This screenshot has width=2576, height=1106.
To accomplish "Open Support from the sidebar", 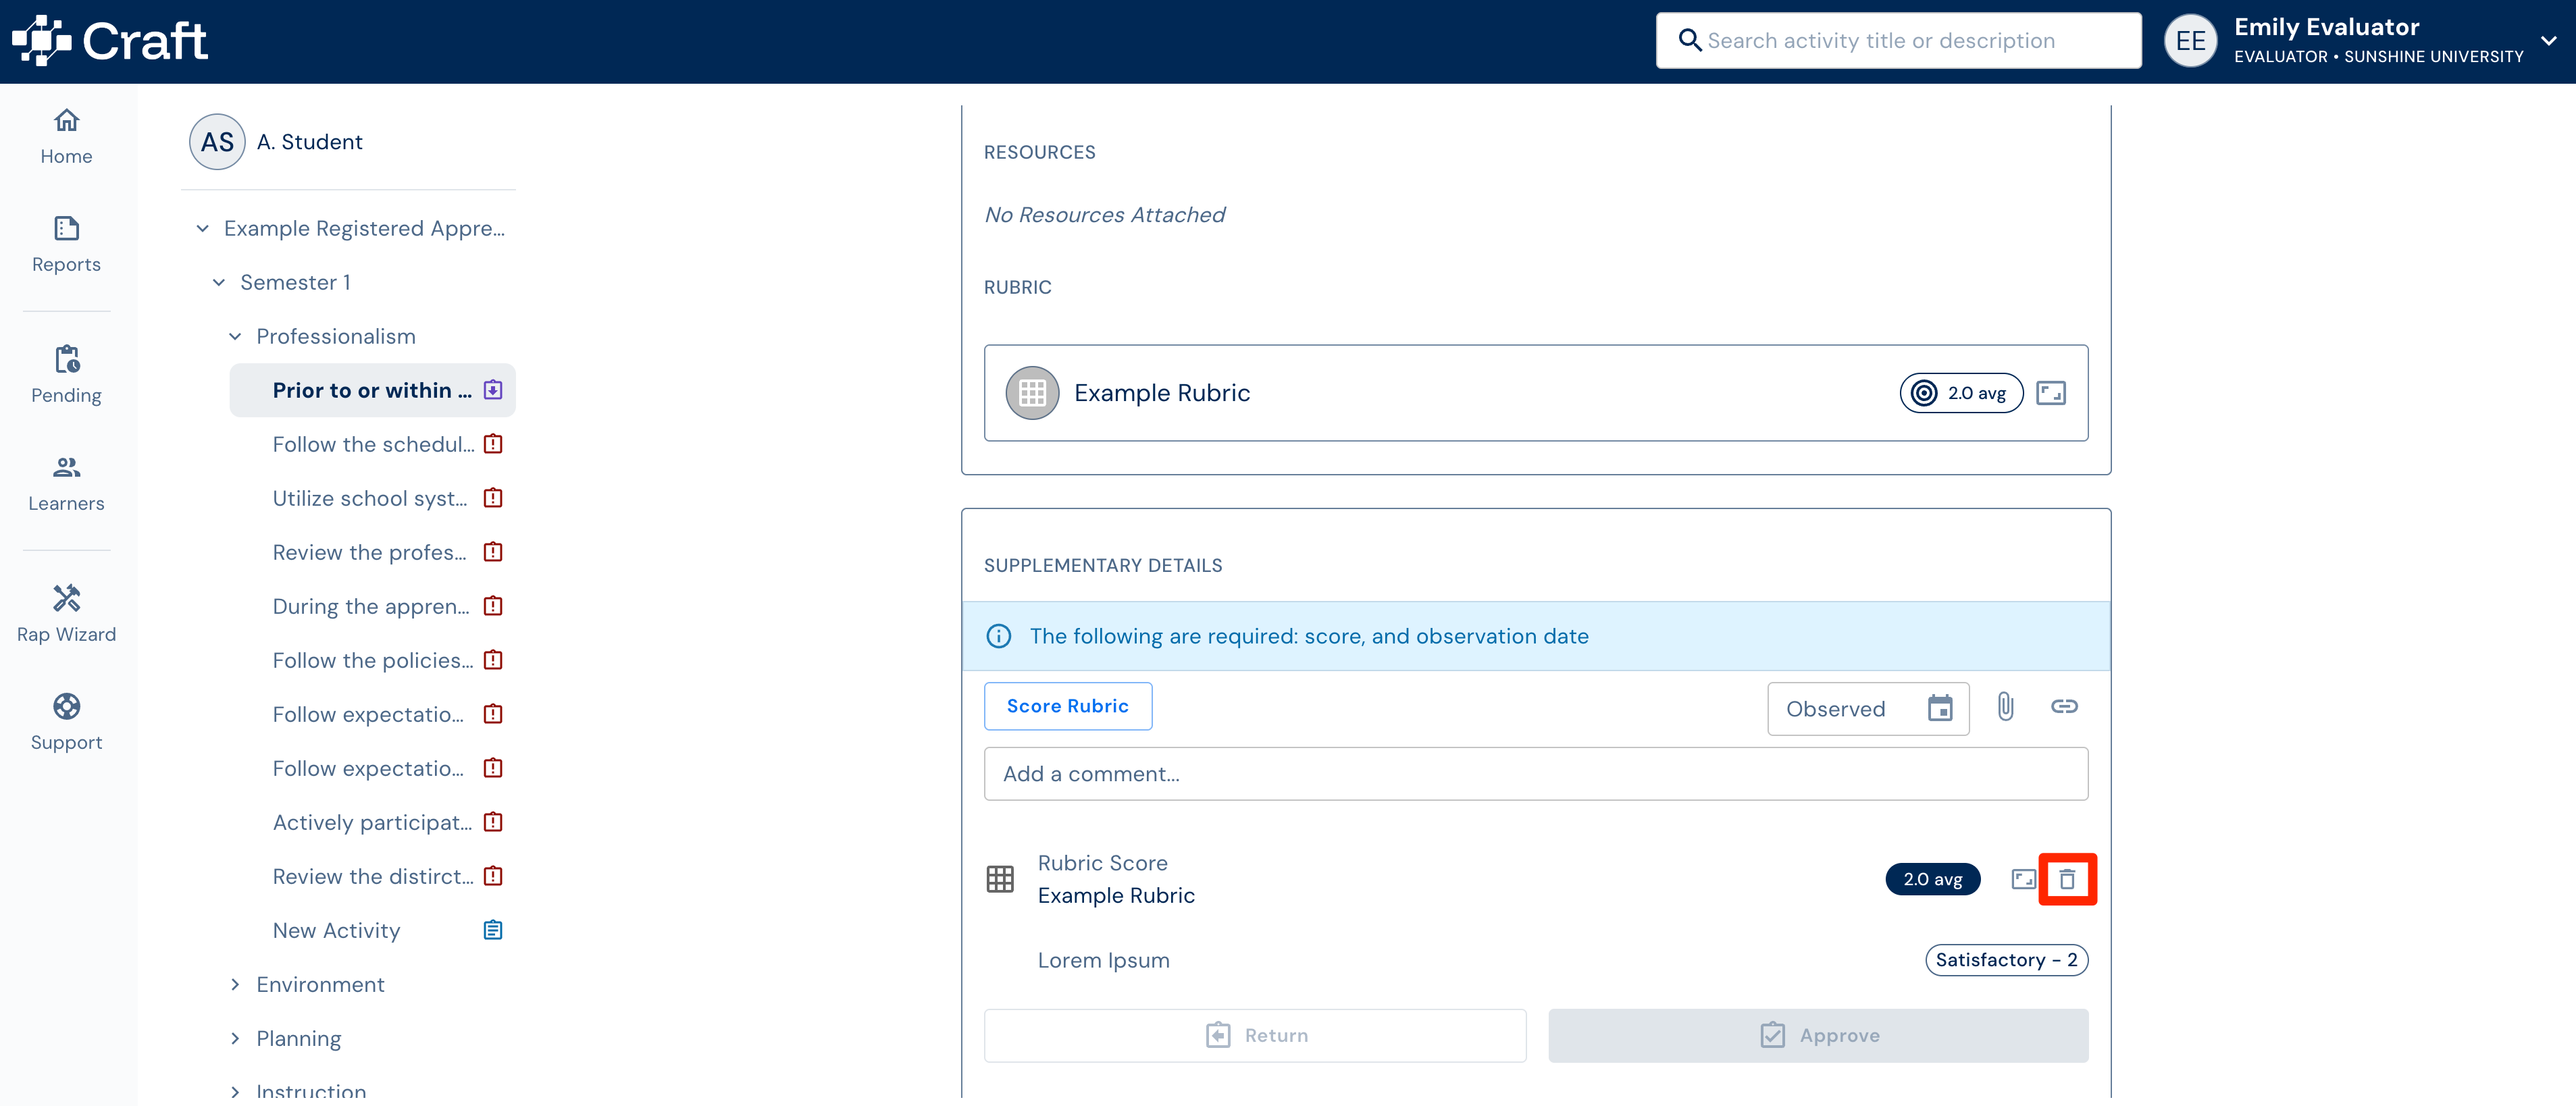I will [x=66, y=722].
